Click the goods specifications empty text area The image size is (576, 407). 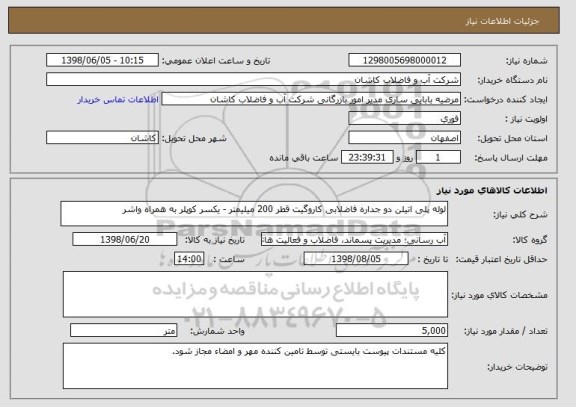[x=255, y=295]
